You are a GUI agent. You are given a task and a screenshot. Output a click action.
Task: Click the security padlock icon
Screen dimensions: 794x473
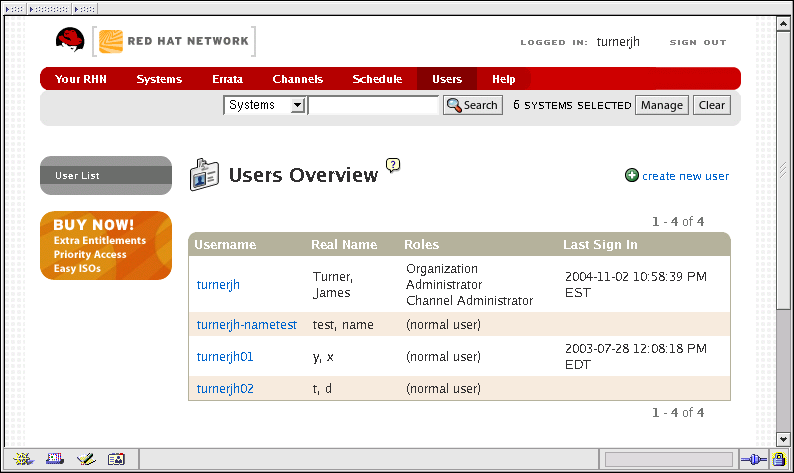(779, 459)
